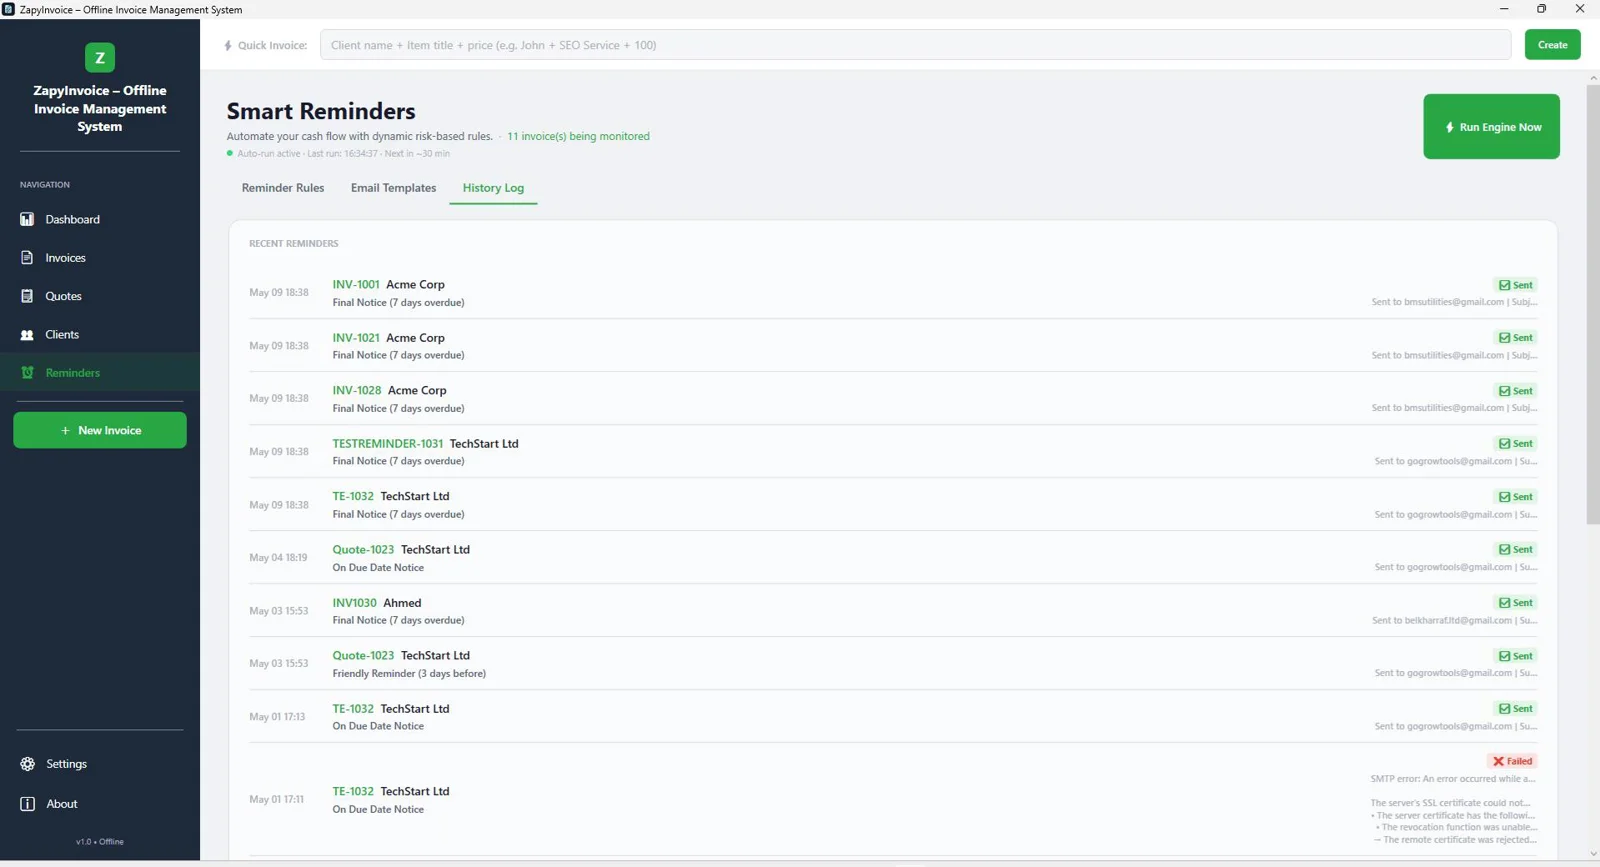Image resolution: width=1600 pixels, height=867 pixels.
Task: Click the 'v1.0 • Offline' version label
Action: click(x=100, y=841)
